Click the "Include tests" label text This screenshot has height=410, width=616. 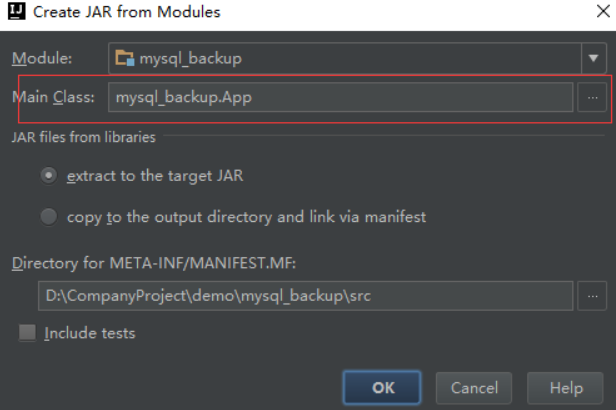click(89, 333)
